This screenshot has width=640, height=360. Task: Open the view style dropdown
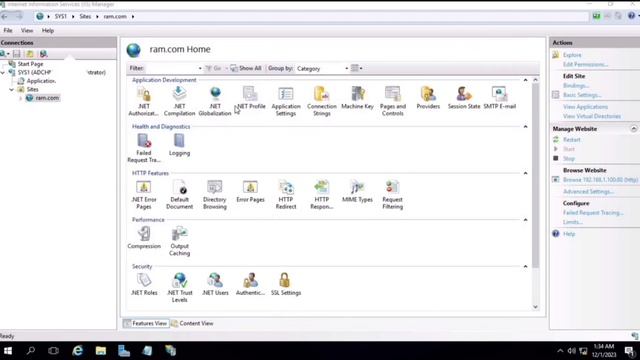(x=356, y=68)
